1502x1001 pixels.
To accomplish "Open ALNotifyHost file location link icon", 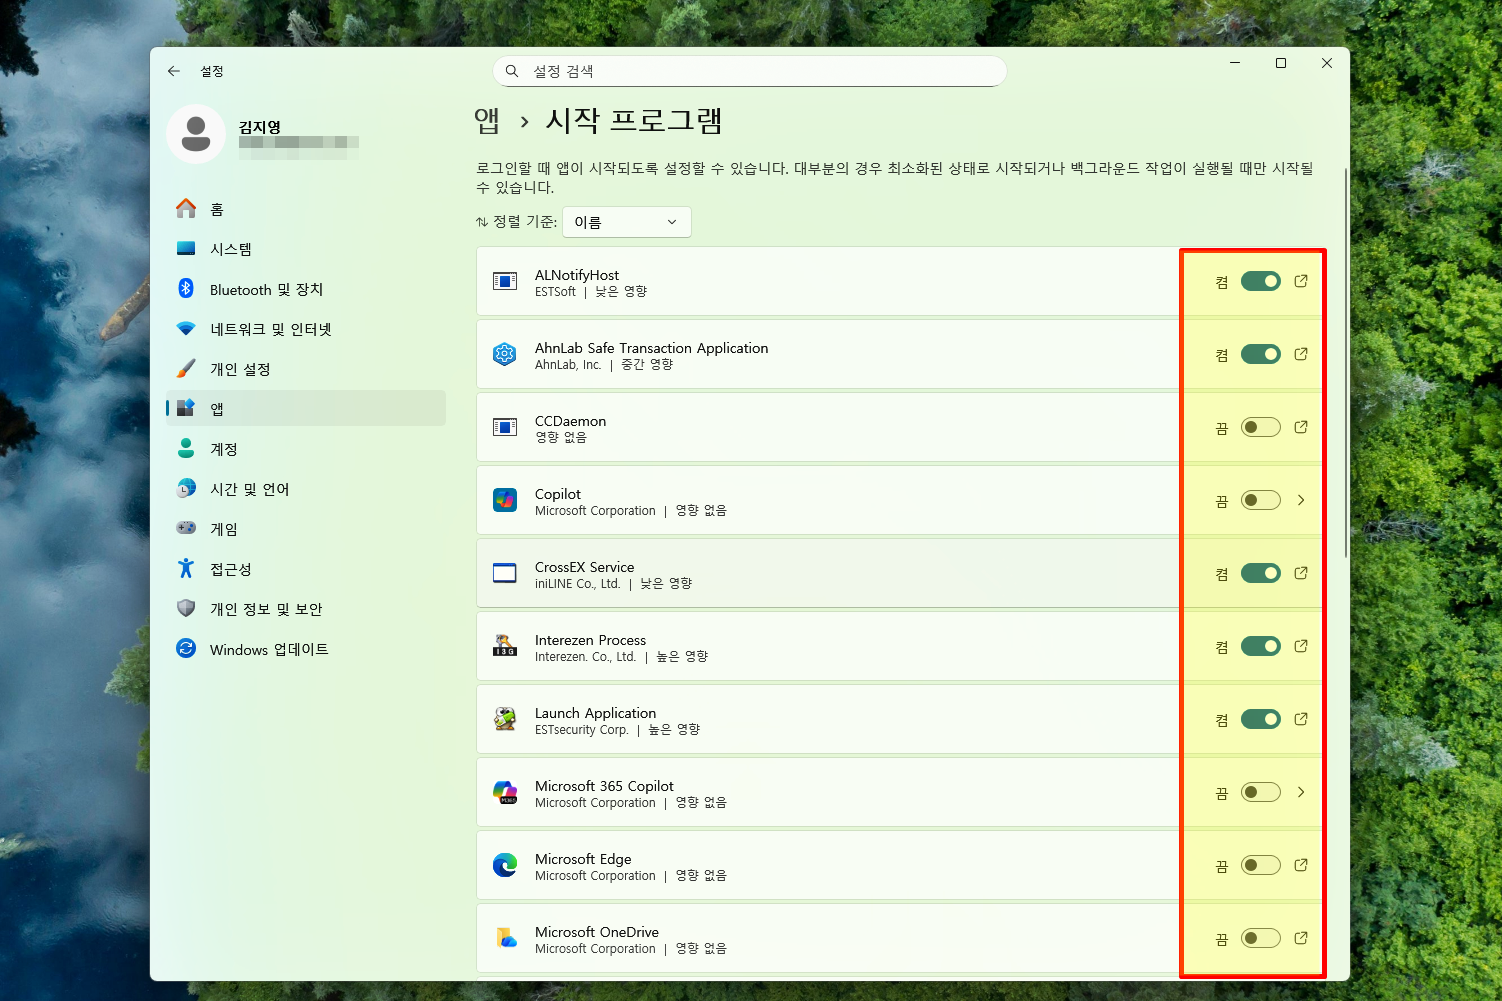I will [1301, 281].
